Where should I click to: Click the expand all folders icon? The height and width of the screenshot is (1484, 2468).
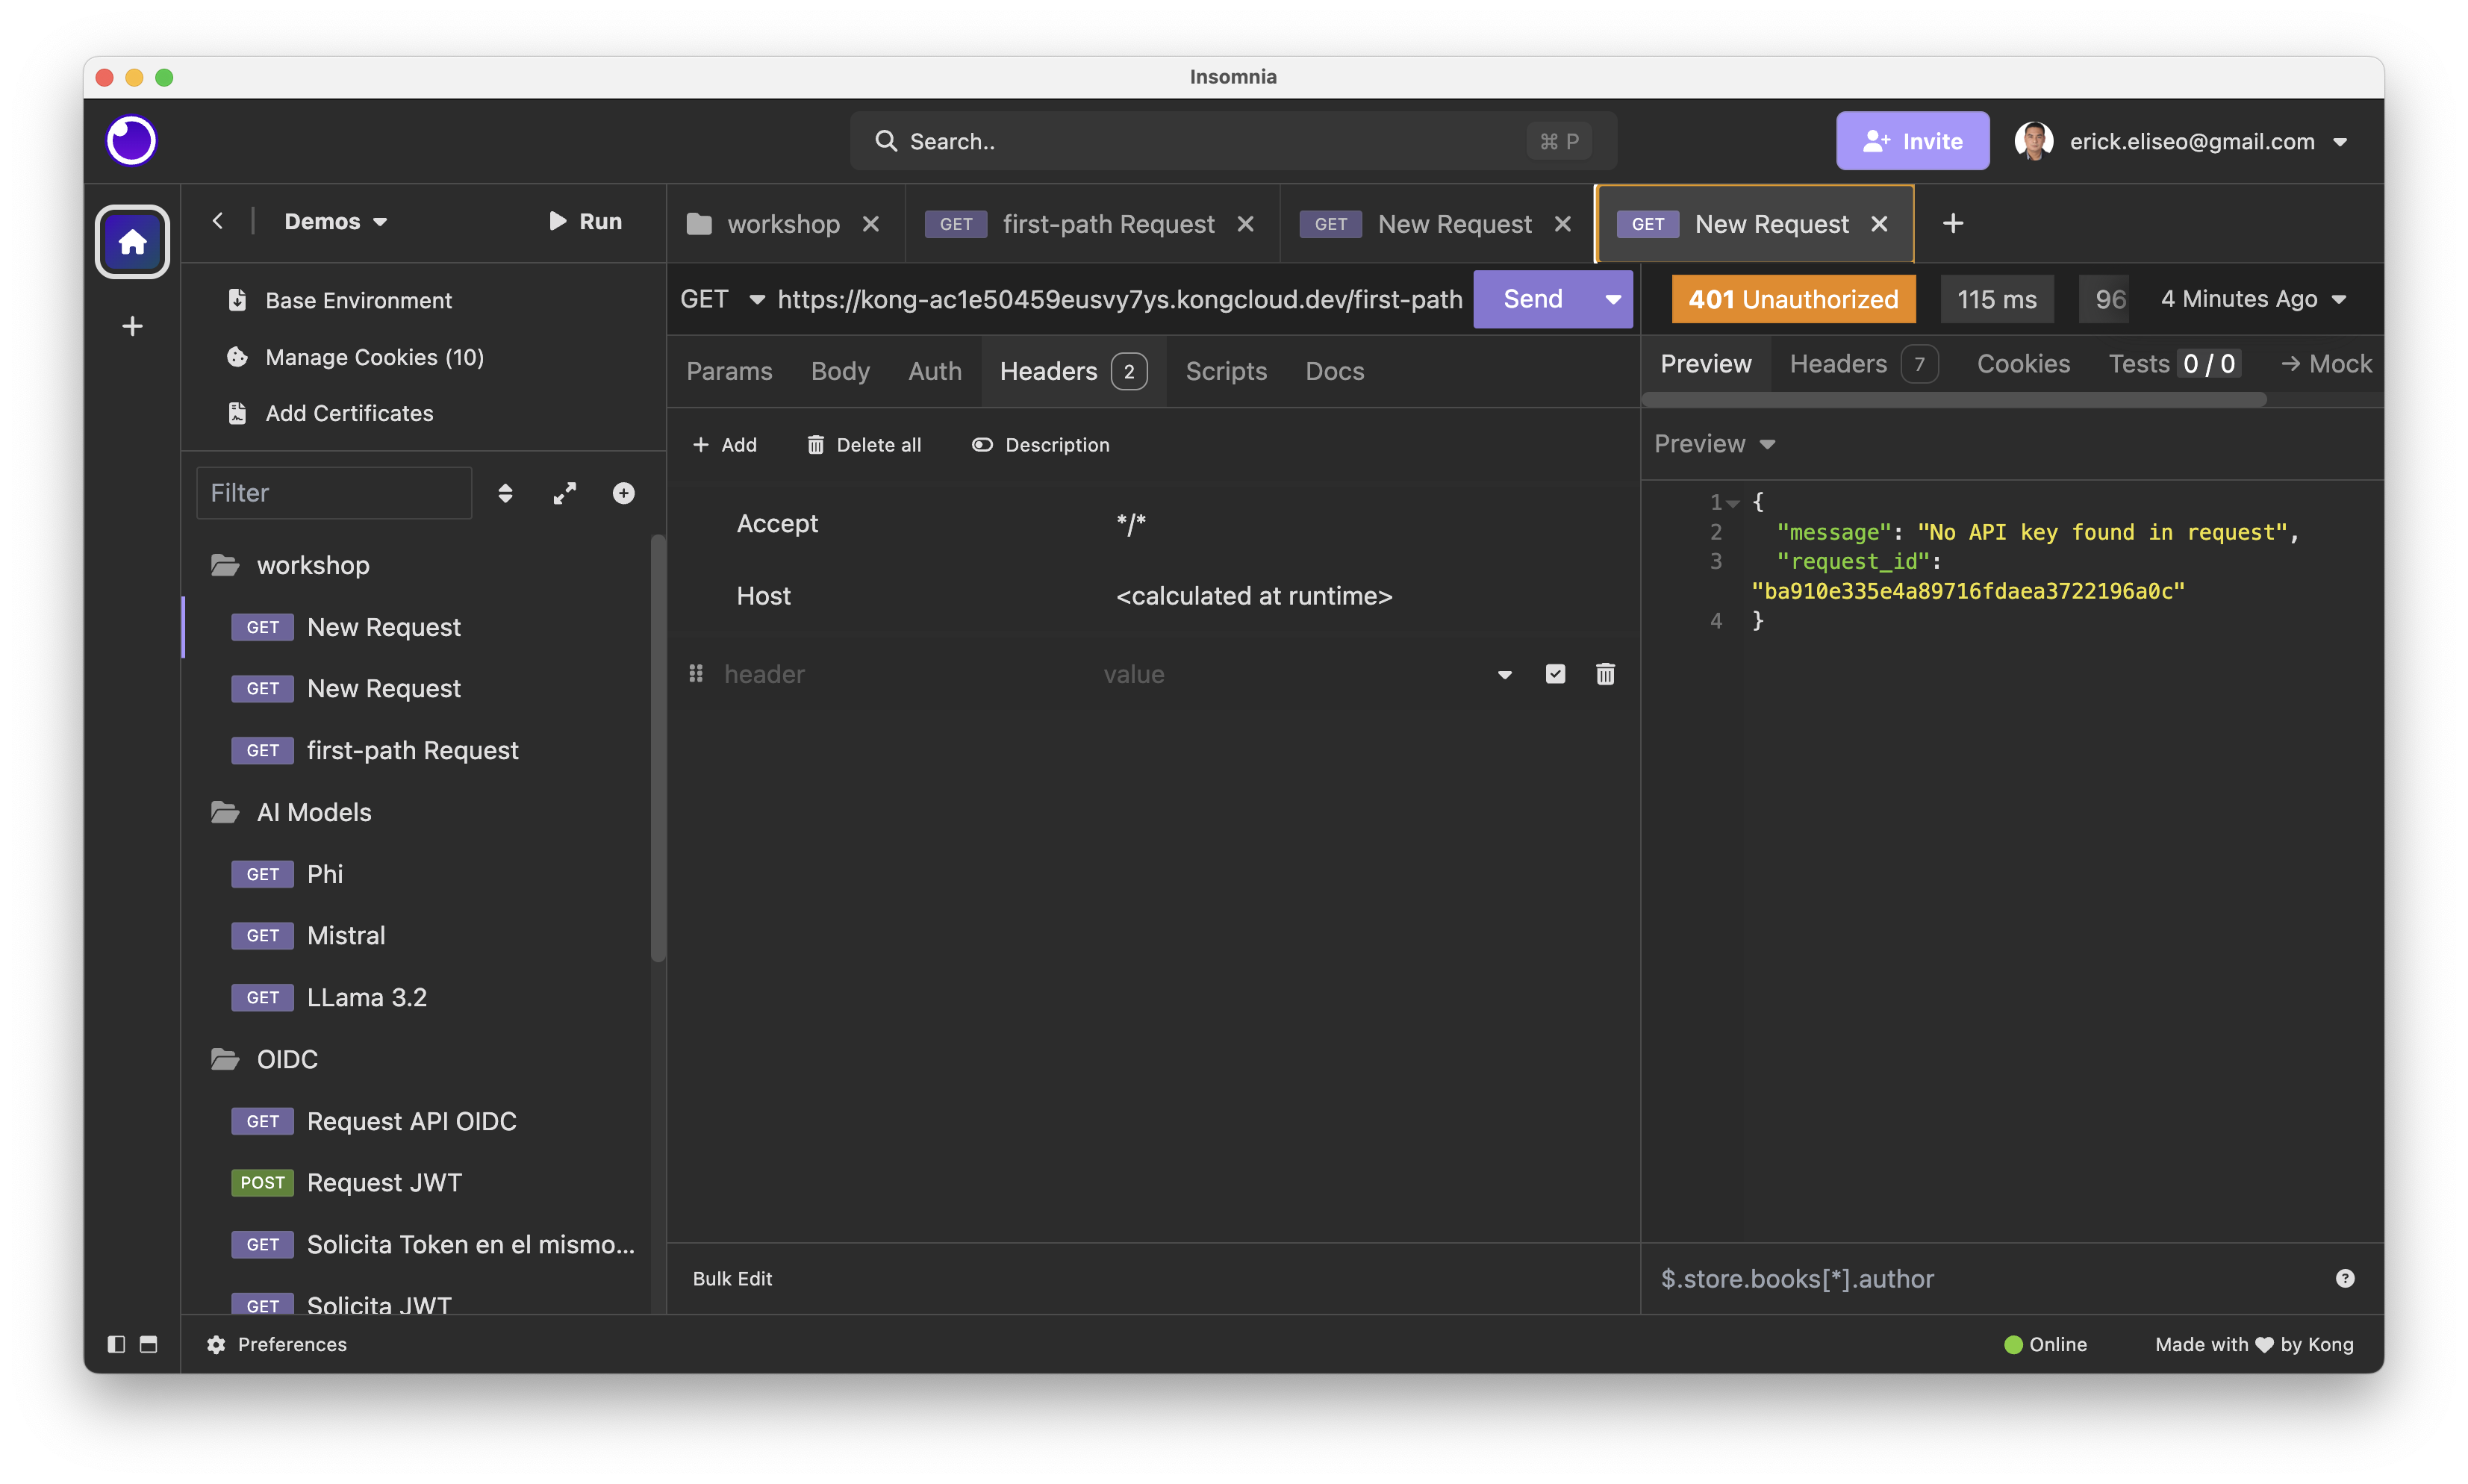click(565, 493)
